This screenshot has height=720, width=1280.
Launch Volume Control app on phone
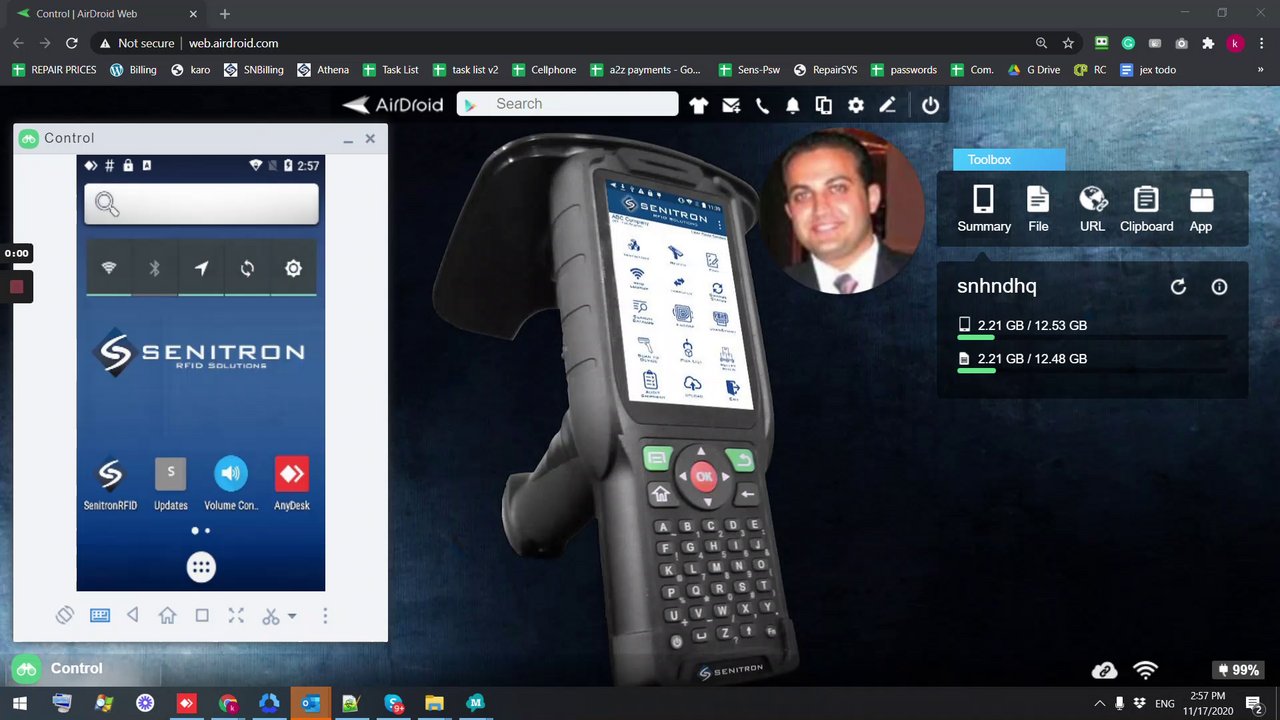(231, 483)
